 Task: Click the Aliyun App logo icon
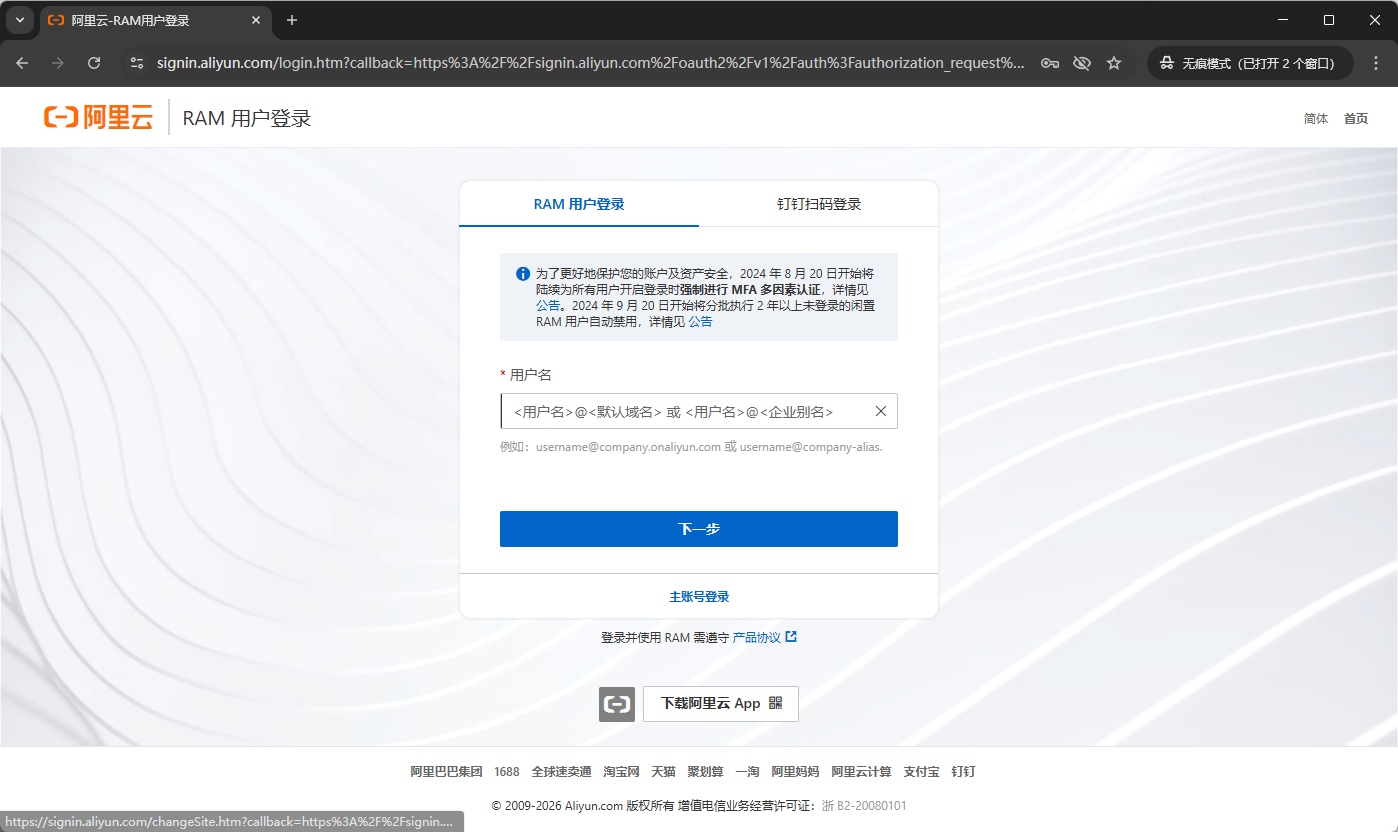click(x=617, y=704)
